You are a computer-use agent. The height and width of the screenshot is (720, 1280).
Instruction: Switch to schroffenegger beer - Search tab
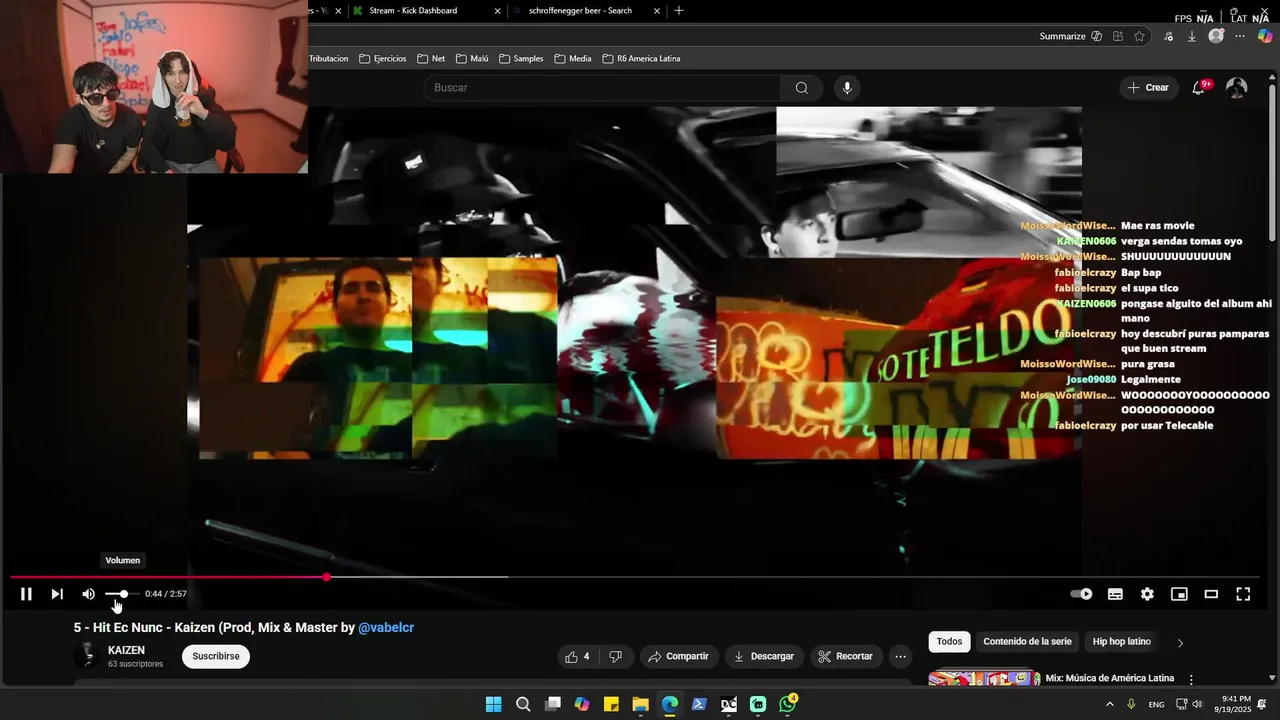coord(580,11)
